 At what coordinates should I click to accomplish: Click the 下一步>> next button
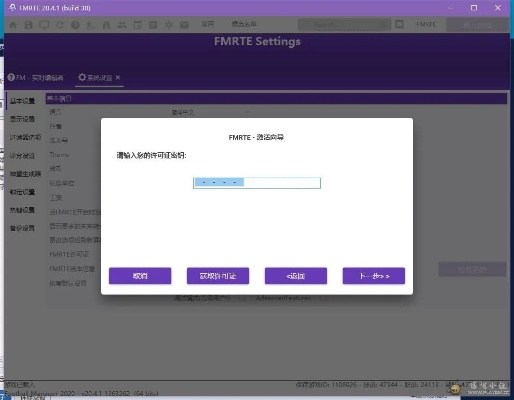point(374,276)
